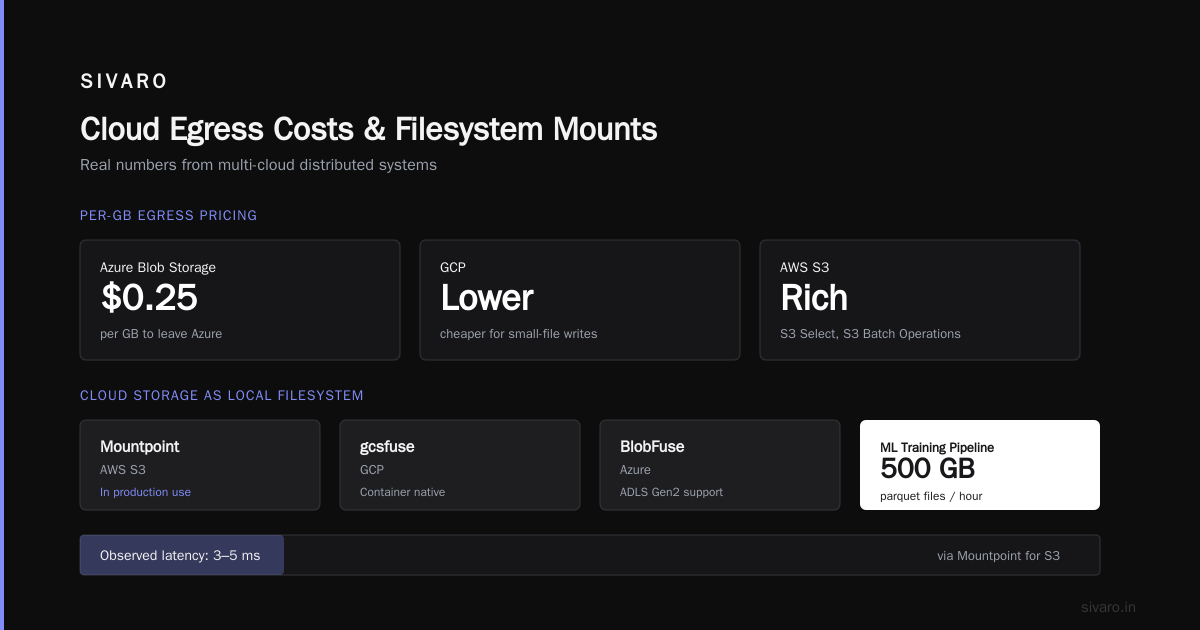The height and width of the screenshot is (630, 1200).
Task: Select 'cheaper for small-file writes' text
Action: click(x=518, y=334)
